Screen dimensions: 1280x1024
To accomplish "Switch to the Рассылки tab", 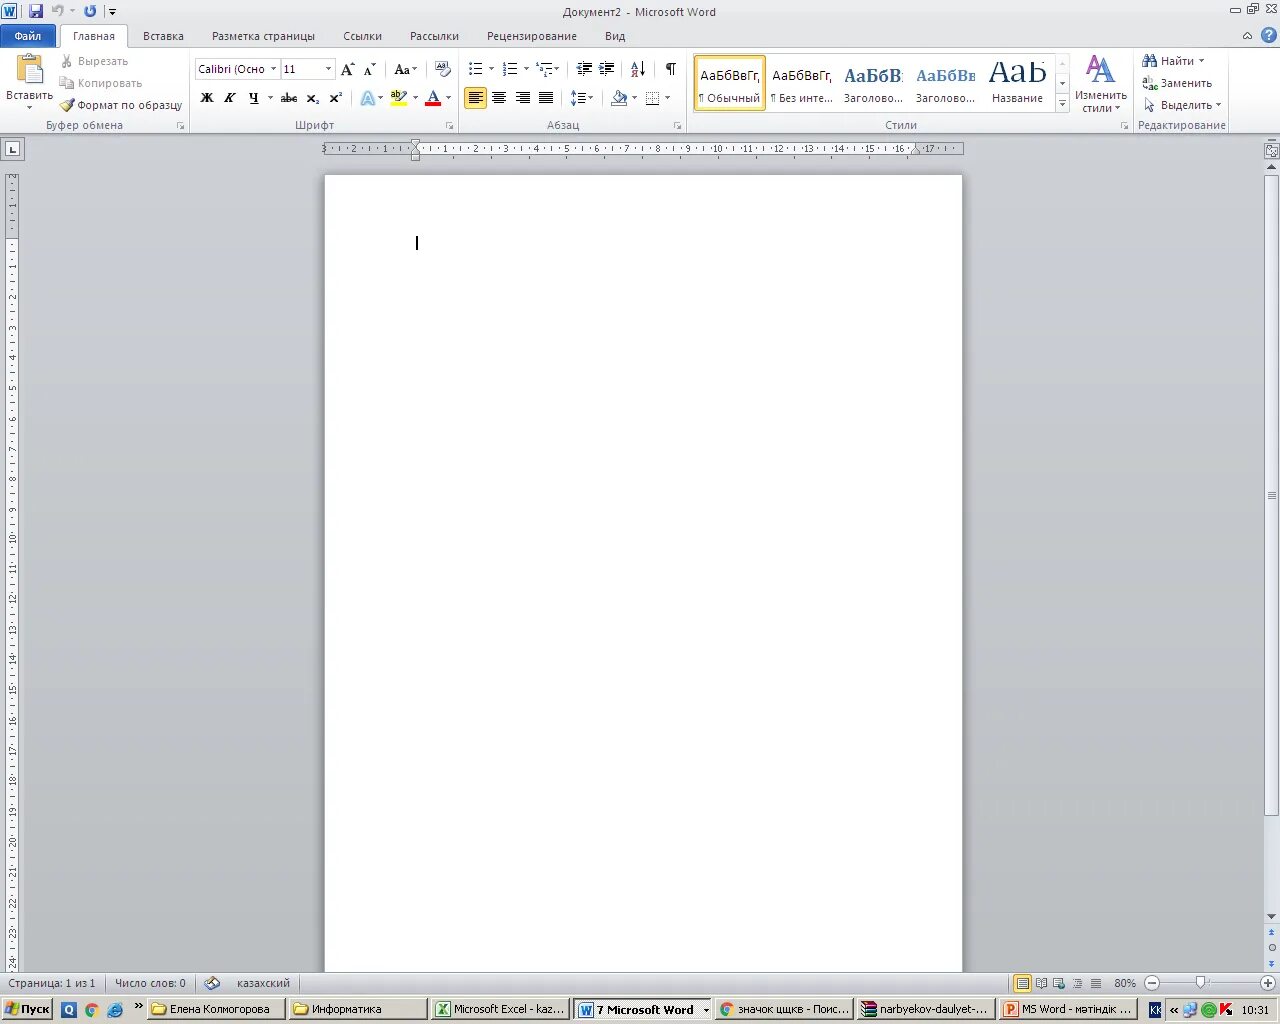I will pyautogui.click(x=434, y=36).
